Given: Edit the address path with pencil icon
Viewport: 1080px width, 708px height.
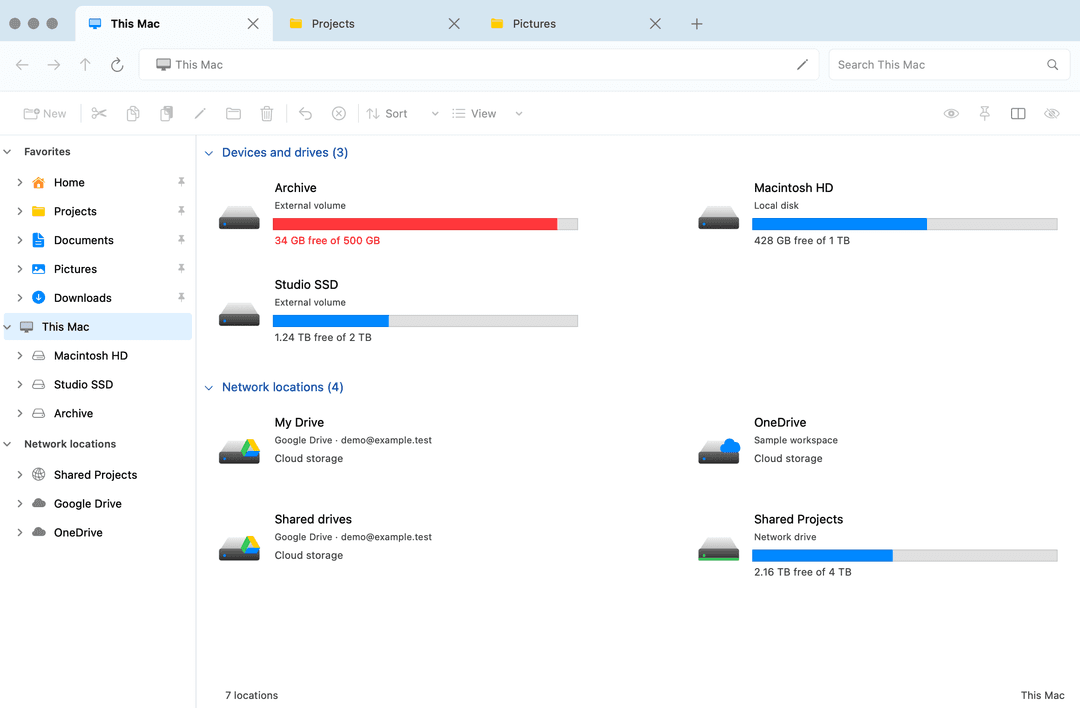Looking at the screenshot, I should coord(802,65).
